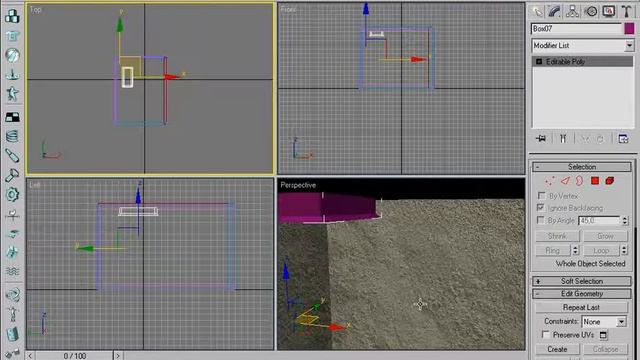The width and height of the screenshot is (640, 360).
Task: Create a reactor Fracture helper
Action: 12,252
